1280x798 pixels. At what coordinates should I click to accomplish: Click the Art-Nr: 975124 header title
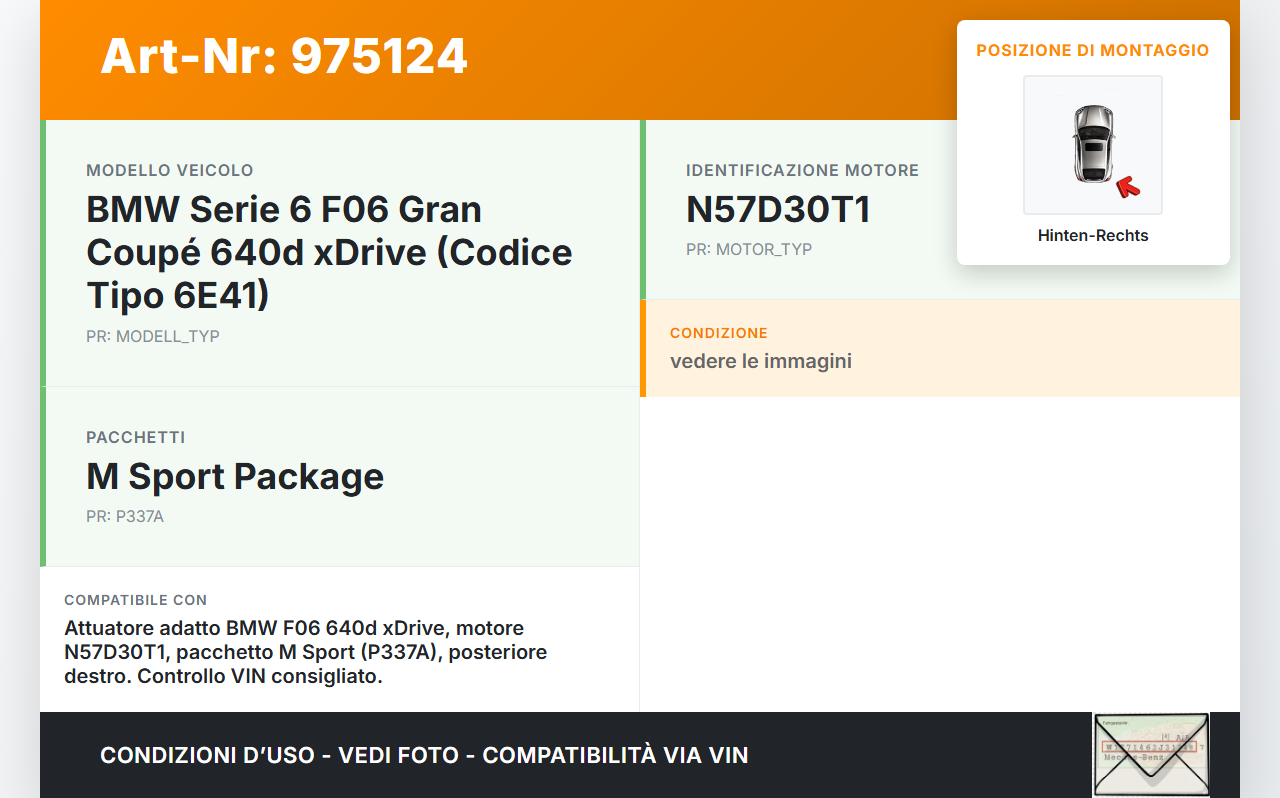pyautogui.click(x=284, y=56)
